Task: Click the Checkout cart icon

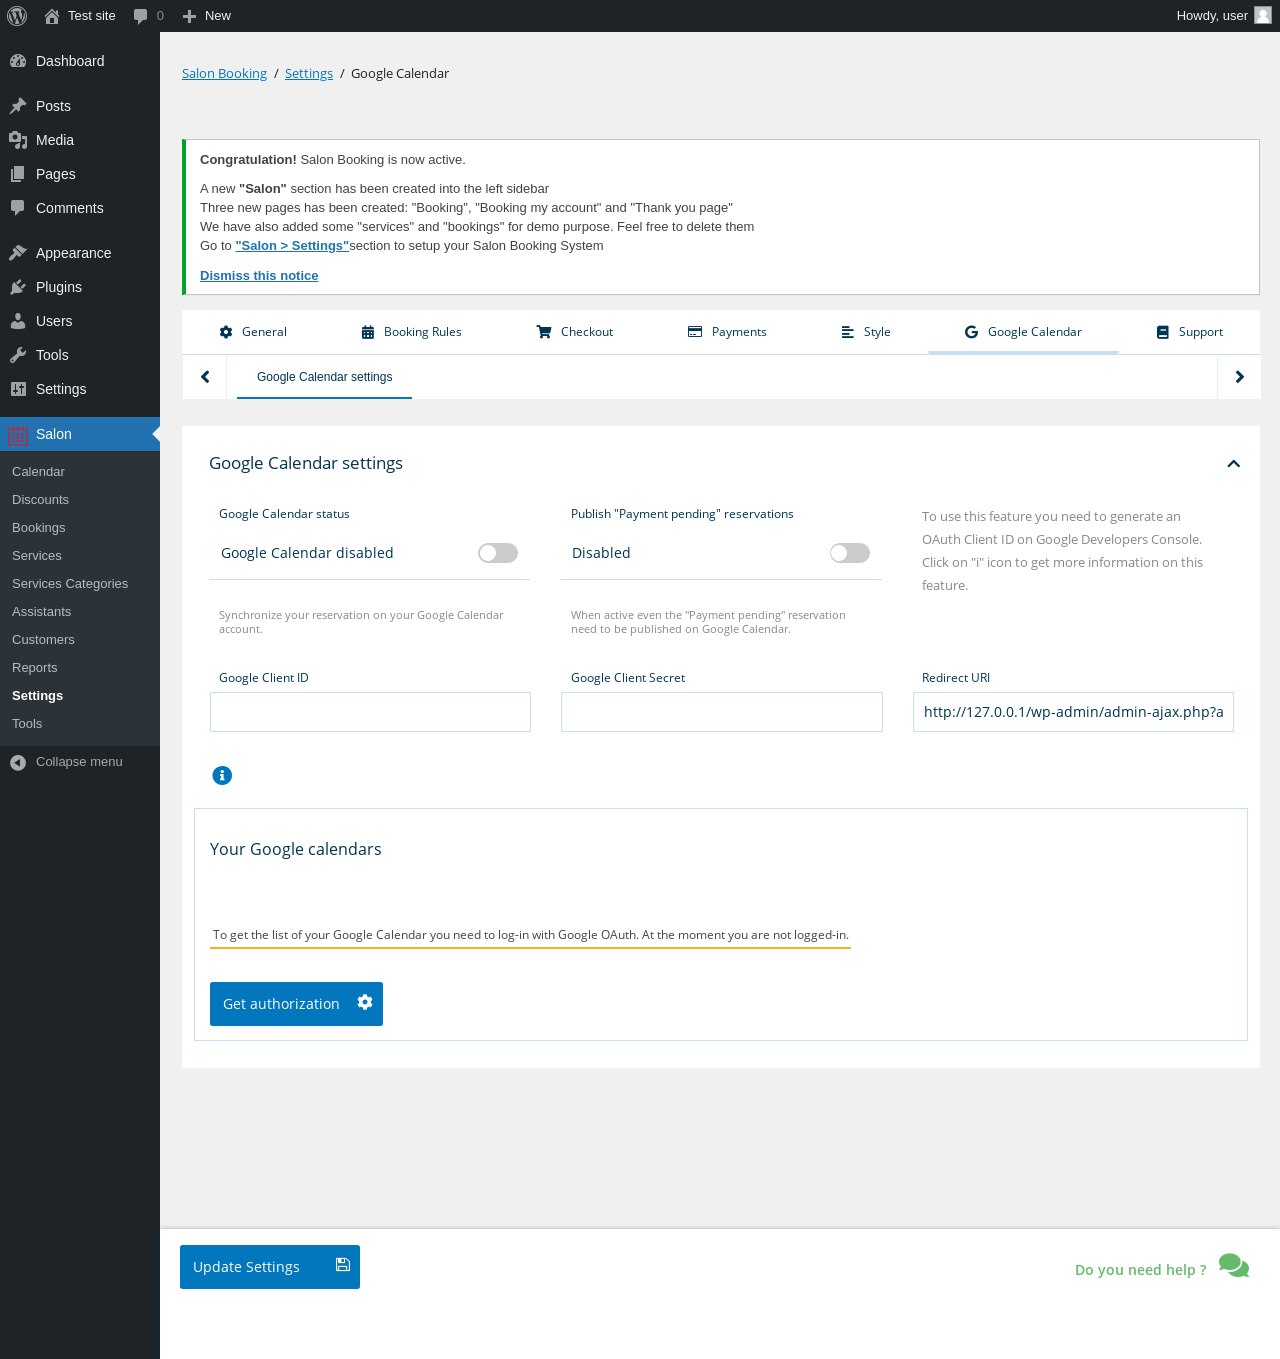Action: coord(544,332)
